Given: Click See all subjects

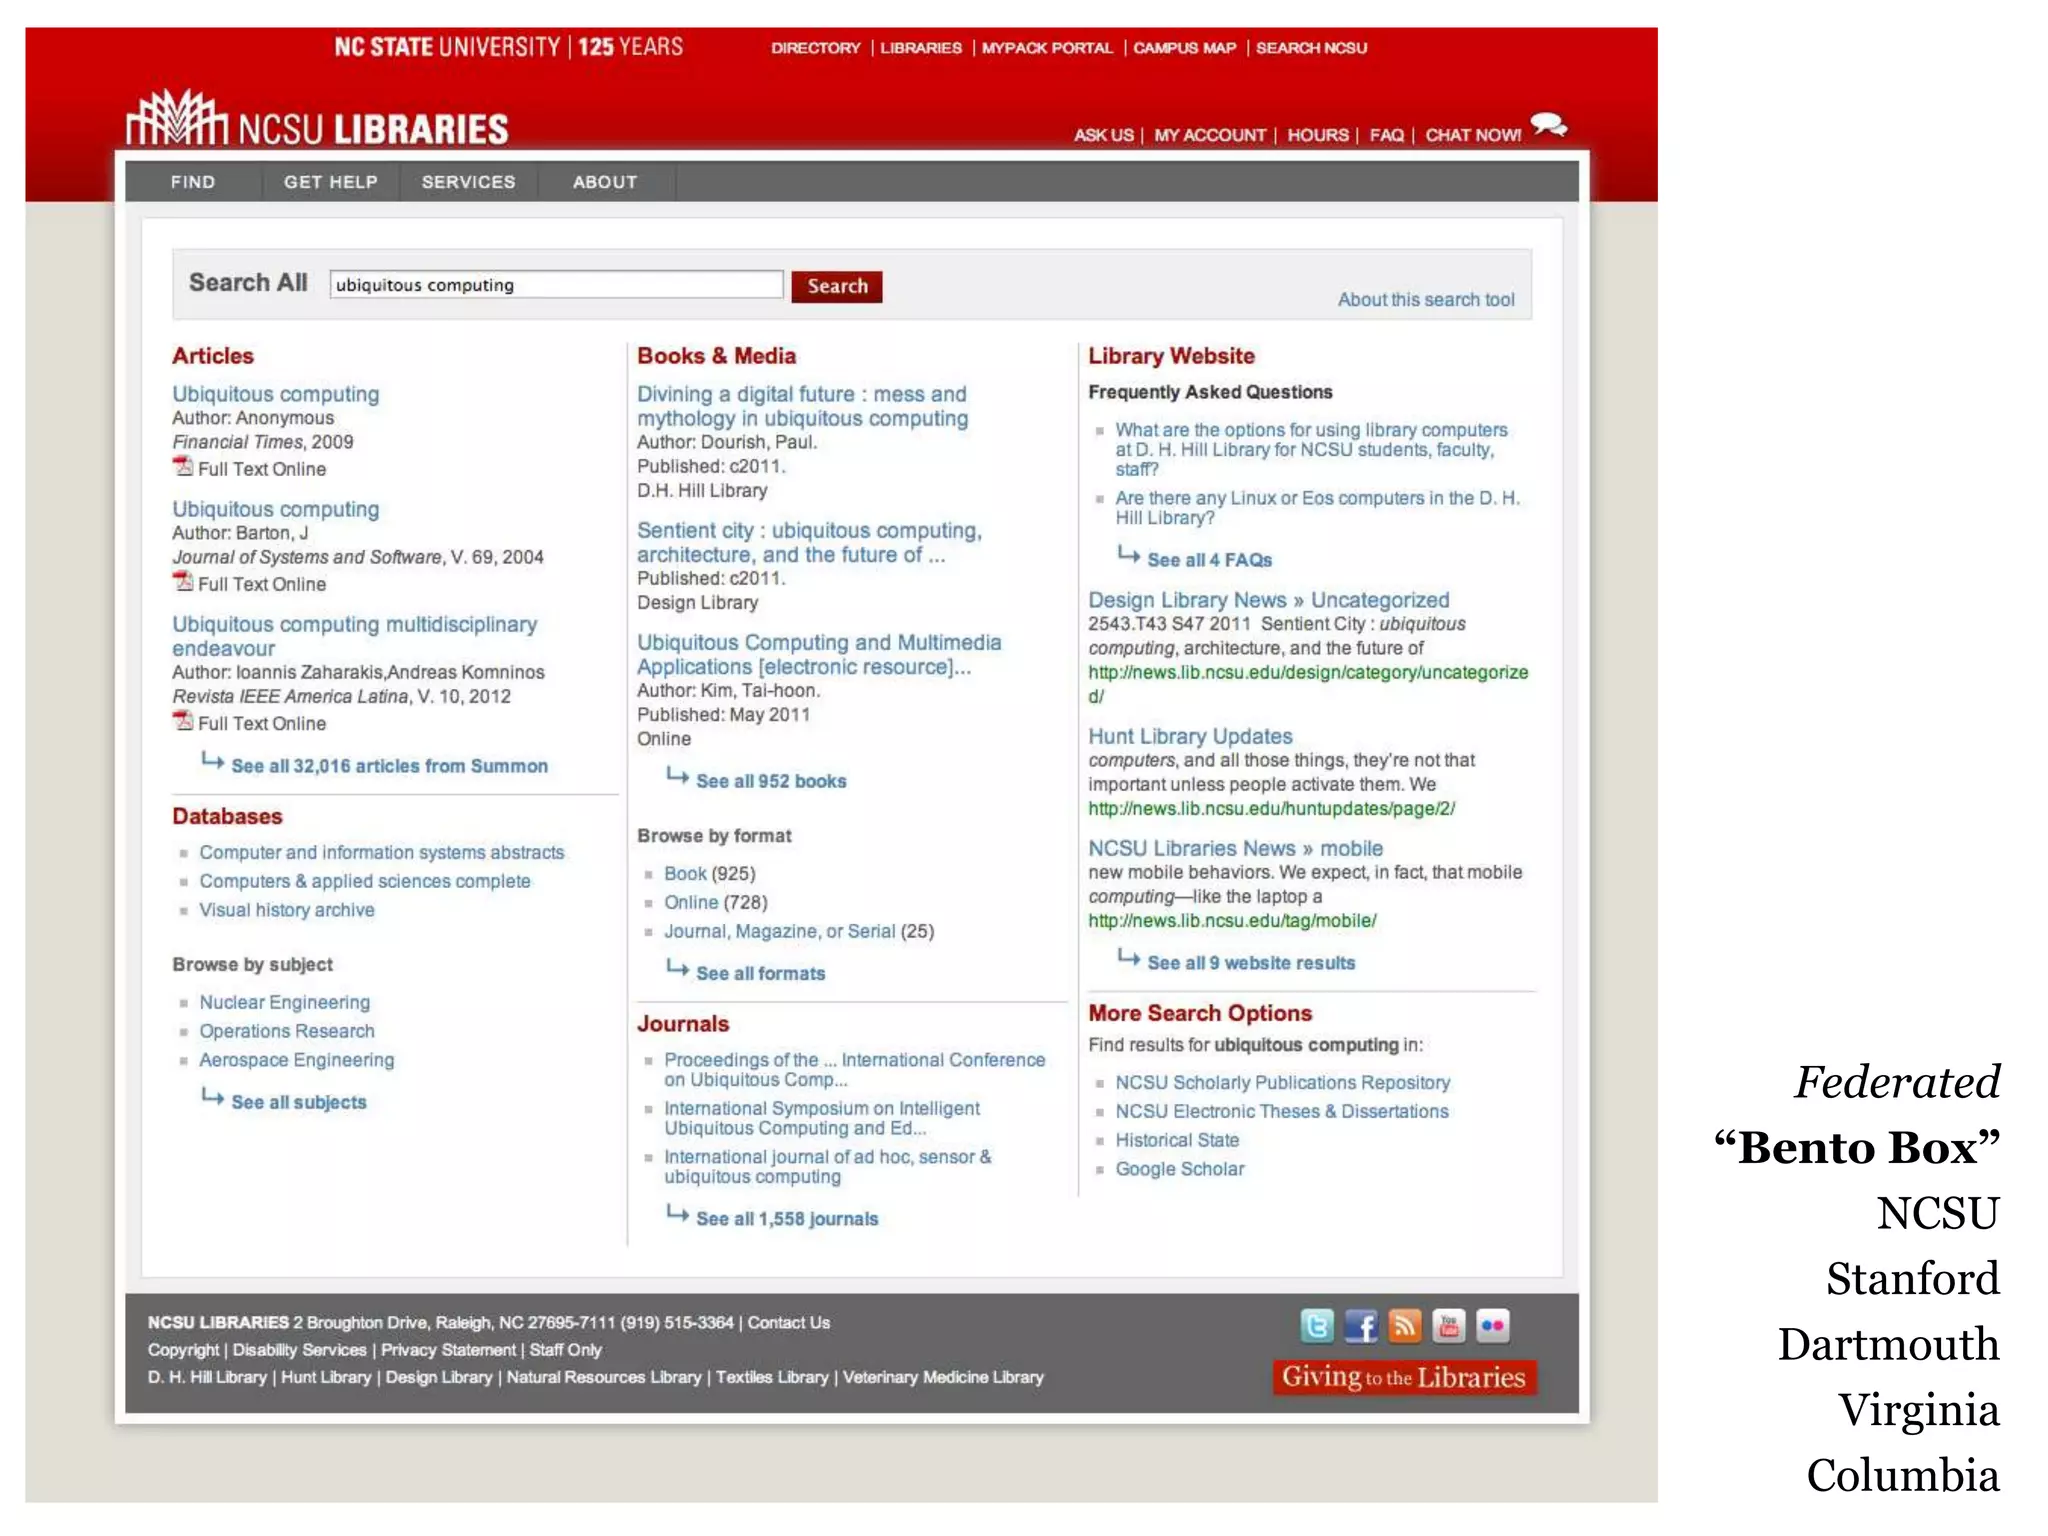Looking at the screenshot, I should pyautogui.click(x=299, y=1102).
